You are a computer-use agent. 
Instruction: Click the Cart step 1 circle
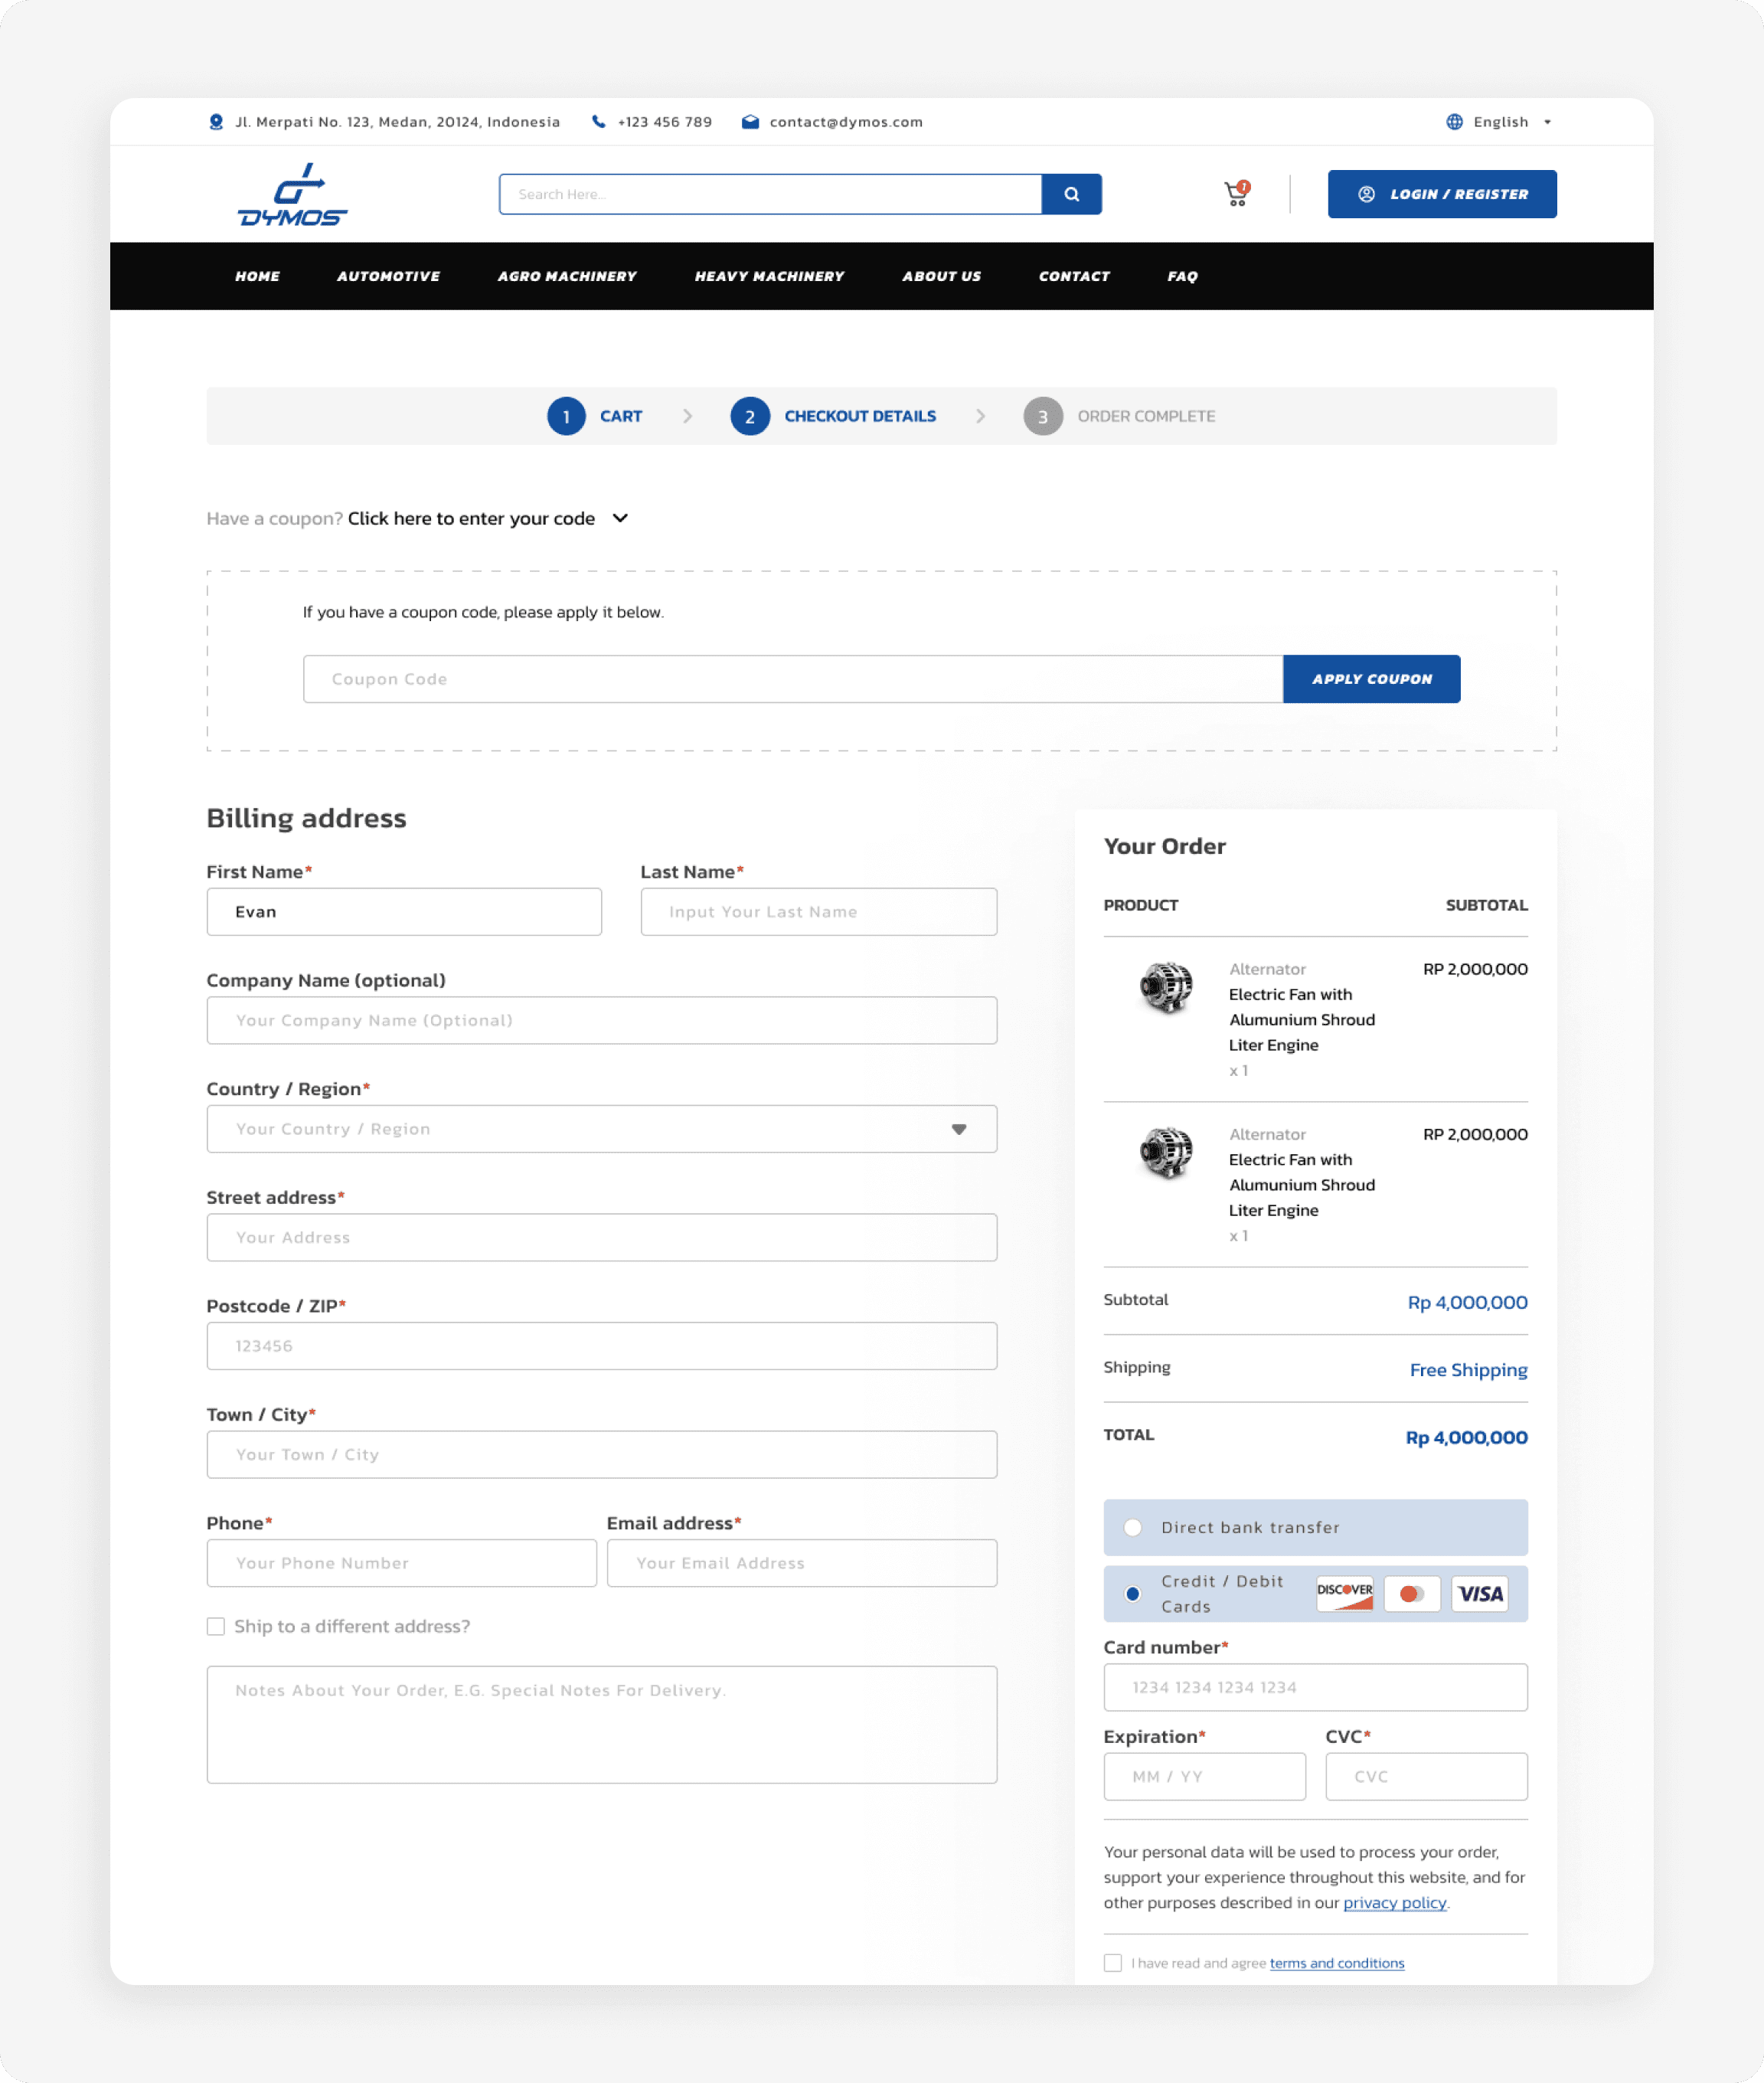pyautogui.click(x=566, y=416)
